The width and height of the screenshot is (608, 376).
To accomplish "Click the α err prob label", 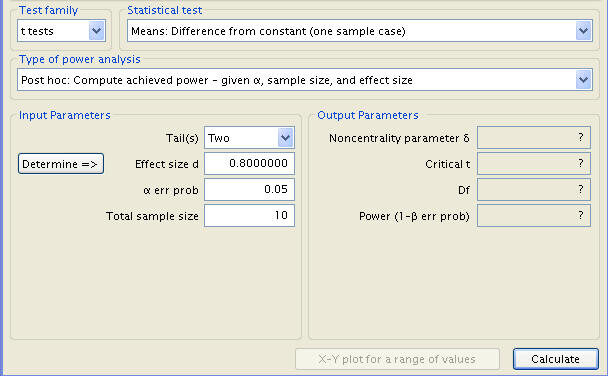I will (171, 190).
